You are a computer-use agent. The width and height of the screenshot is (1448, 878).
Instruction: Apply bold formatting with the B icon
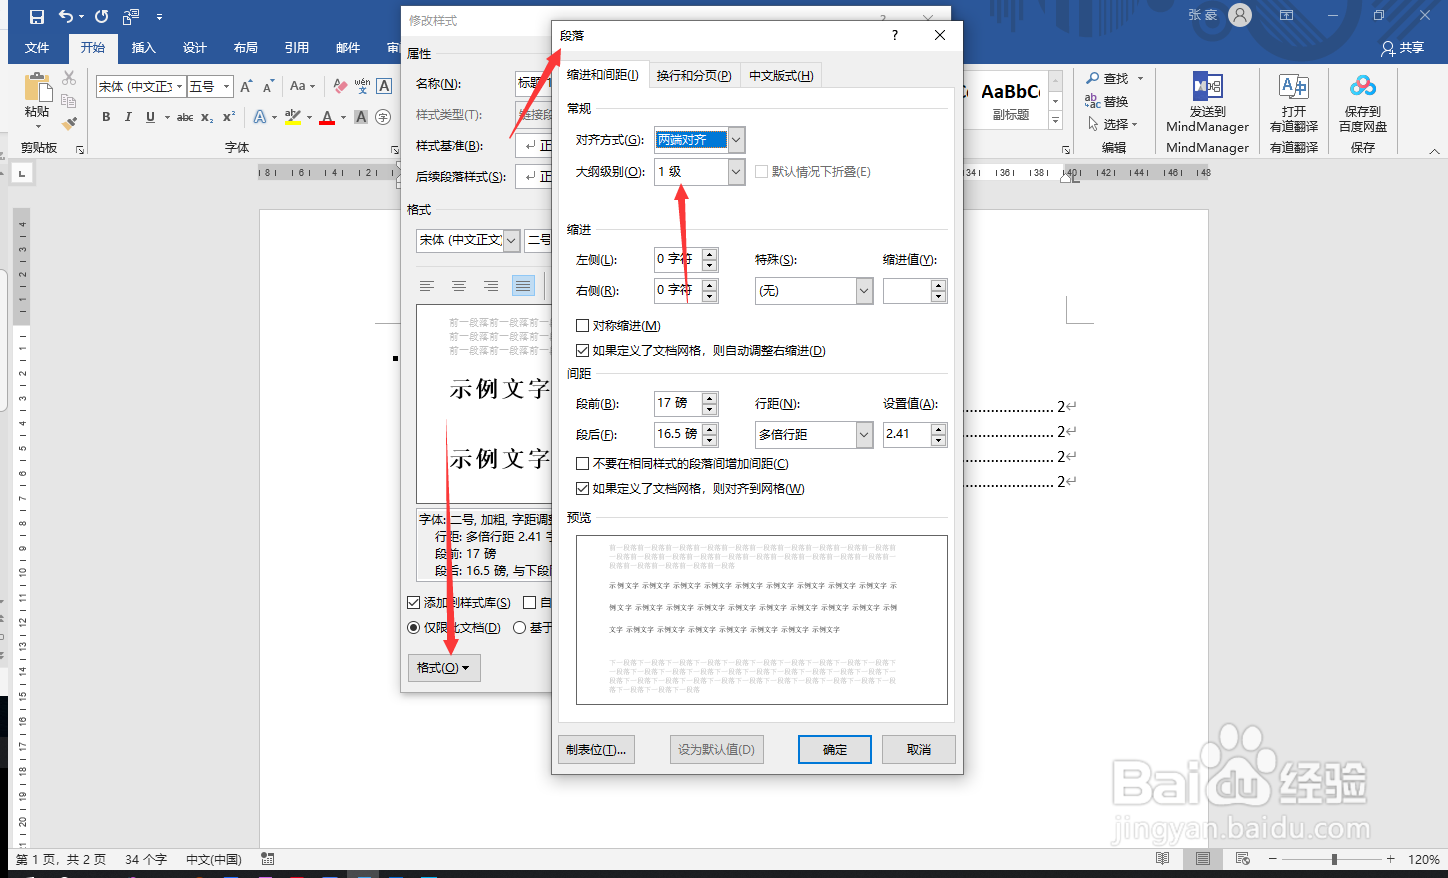[106, 117]
